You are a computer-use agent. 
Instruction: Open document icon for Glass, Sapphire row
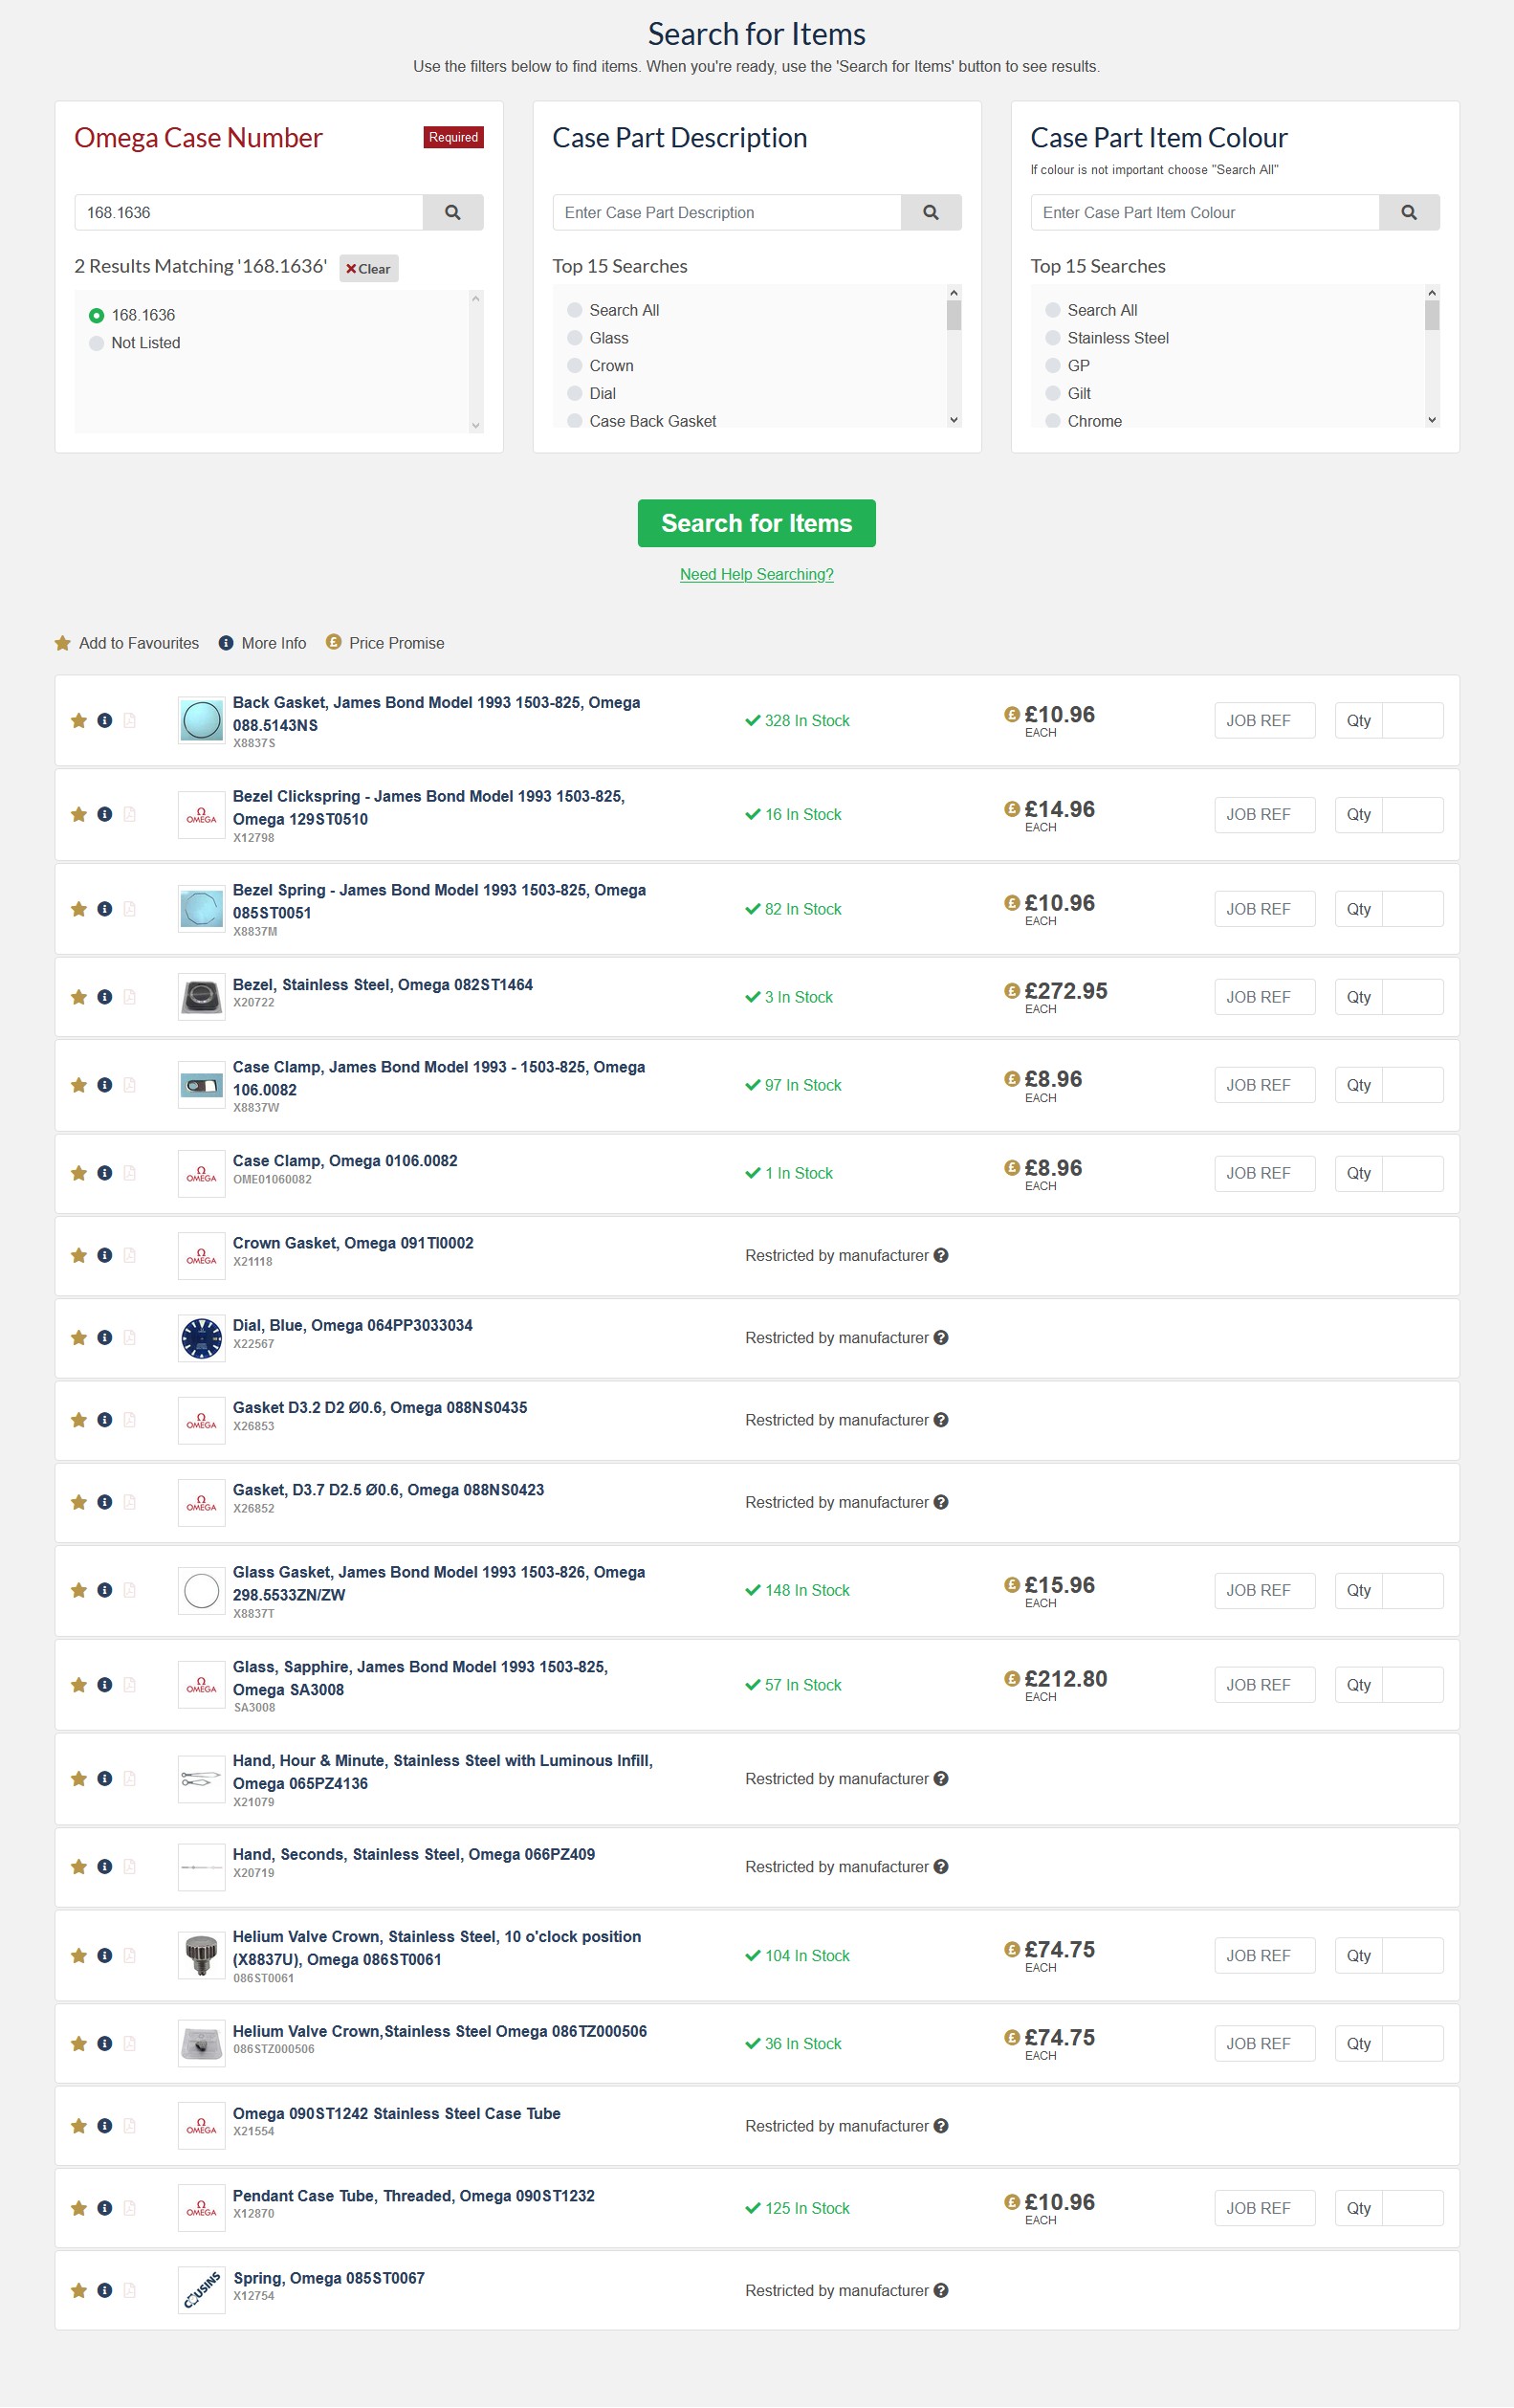130,1685
